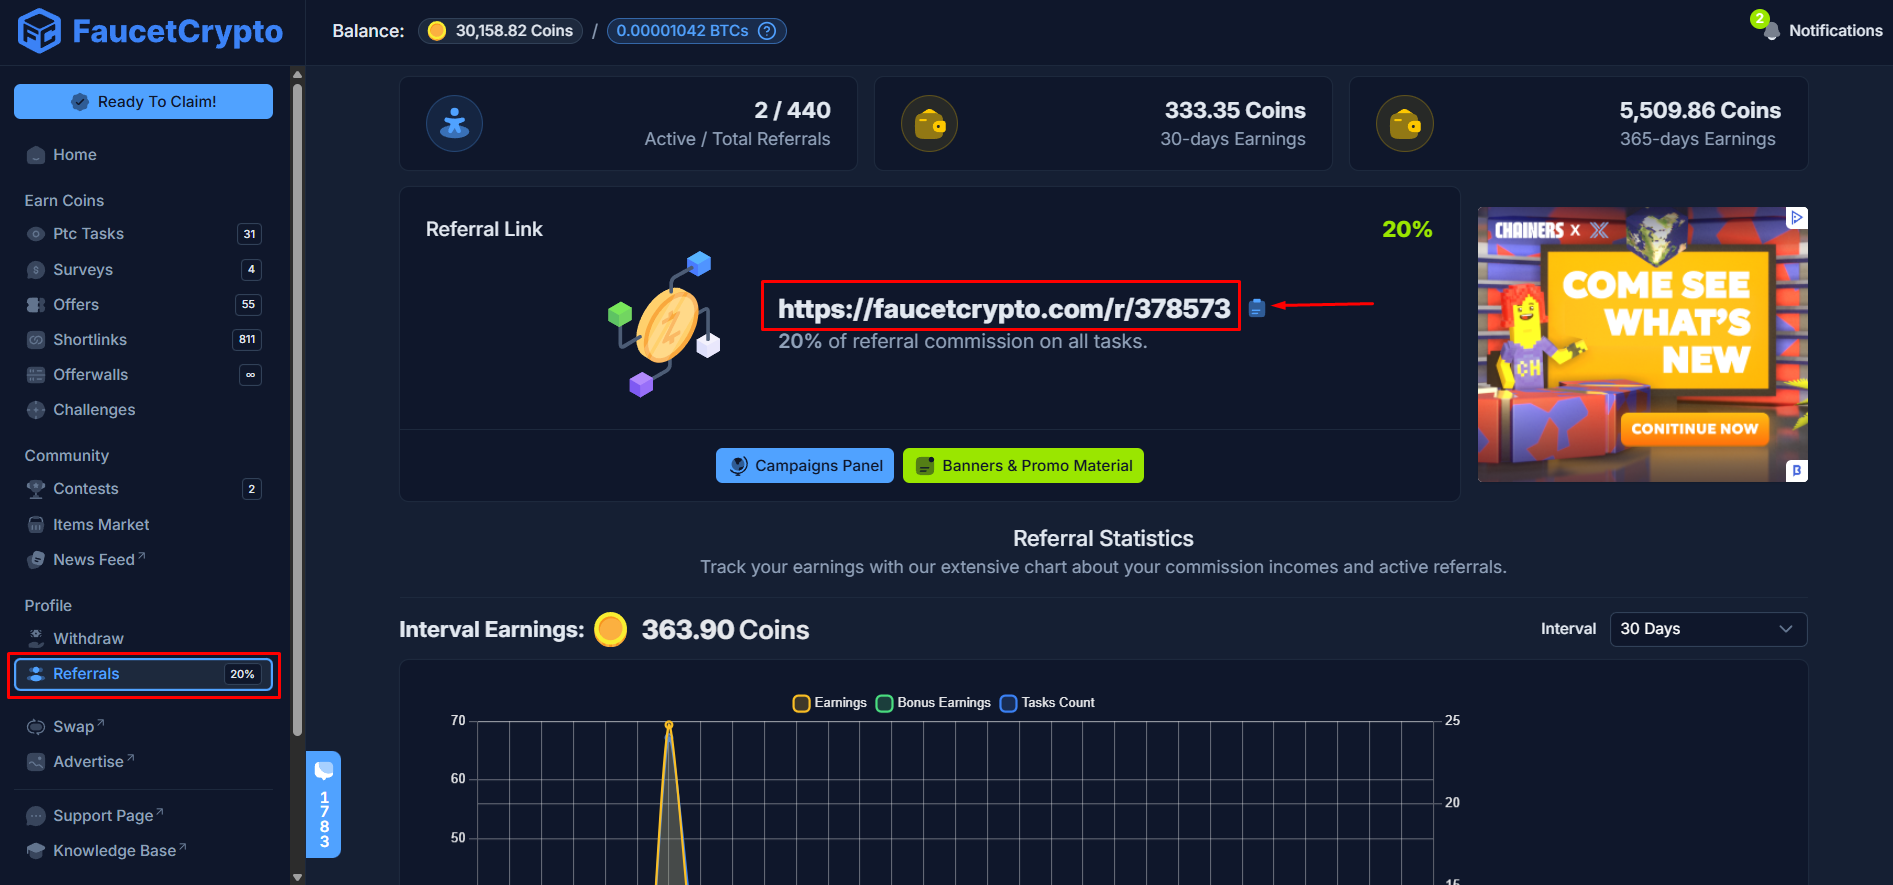The width and height of the screenshot is (1893, 885).
Task: Click the coin icon in balance
Action: [x=437, y=31]
